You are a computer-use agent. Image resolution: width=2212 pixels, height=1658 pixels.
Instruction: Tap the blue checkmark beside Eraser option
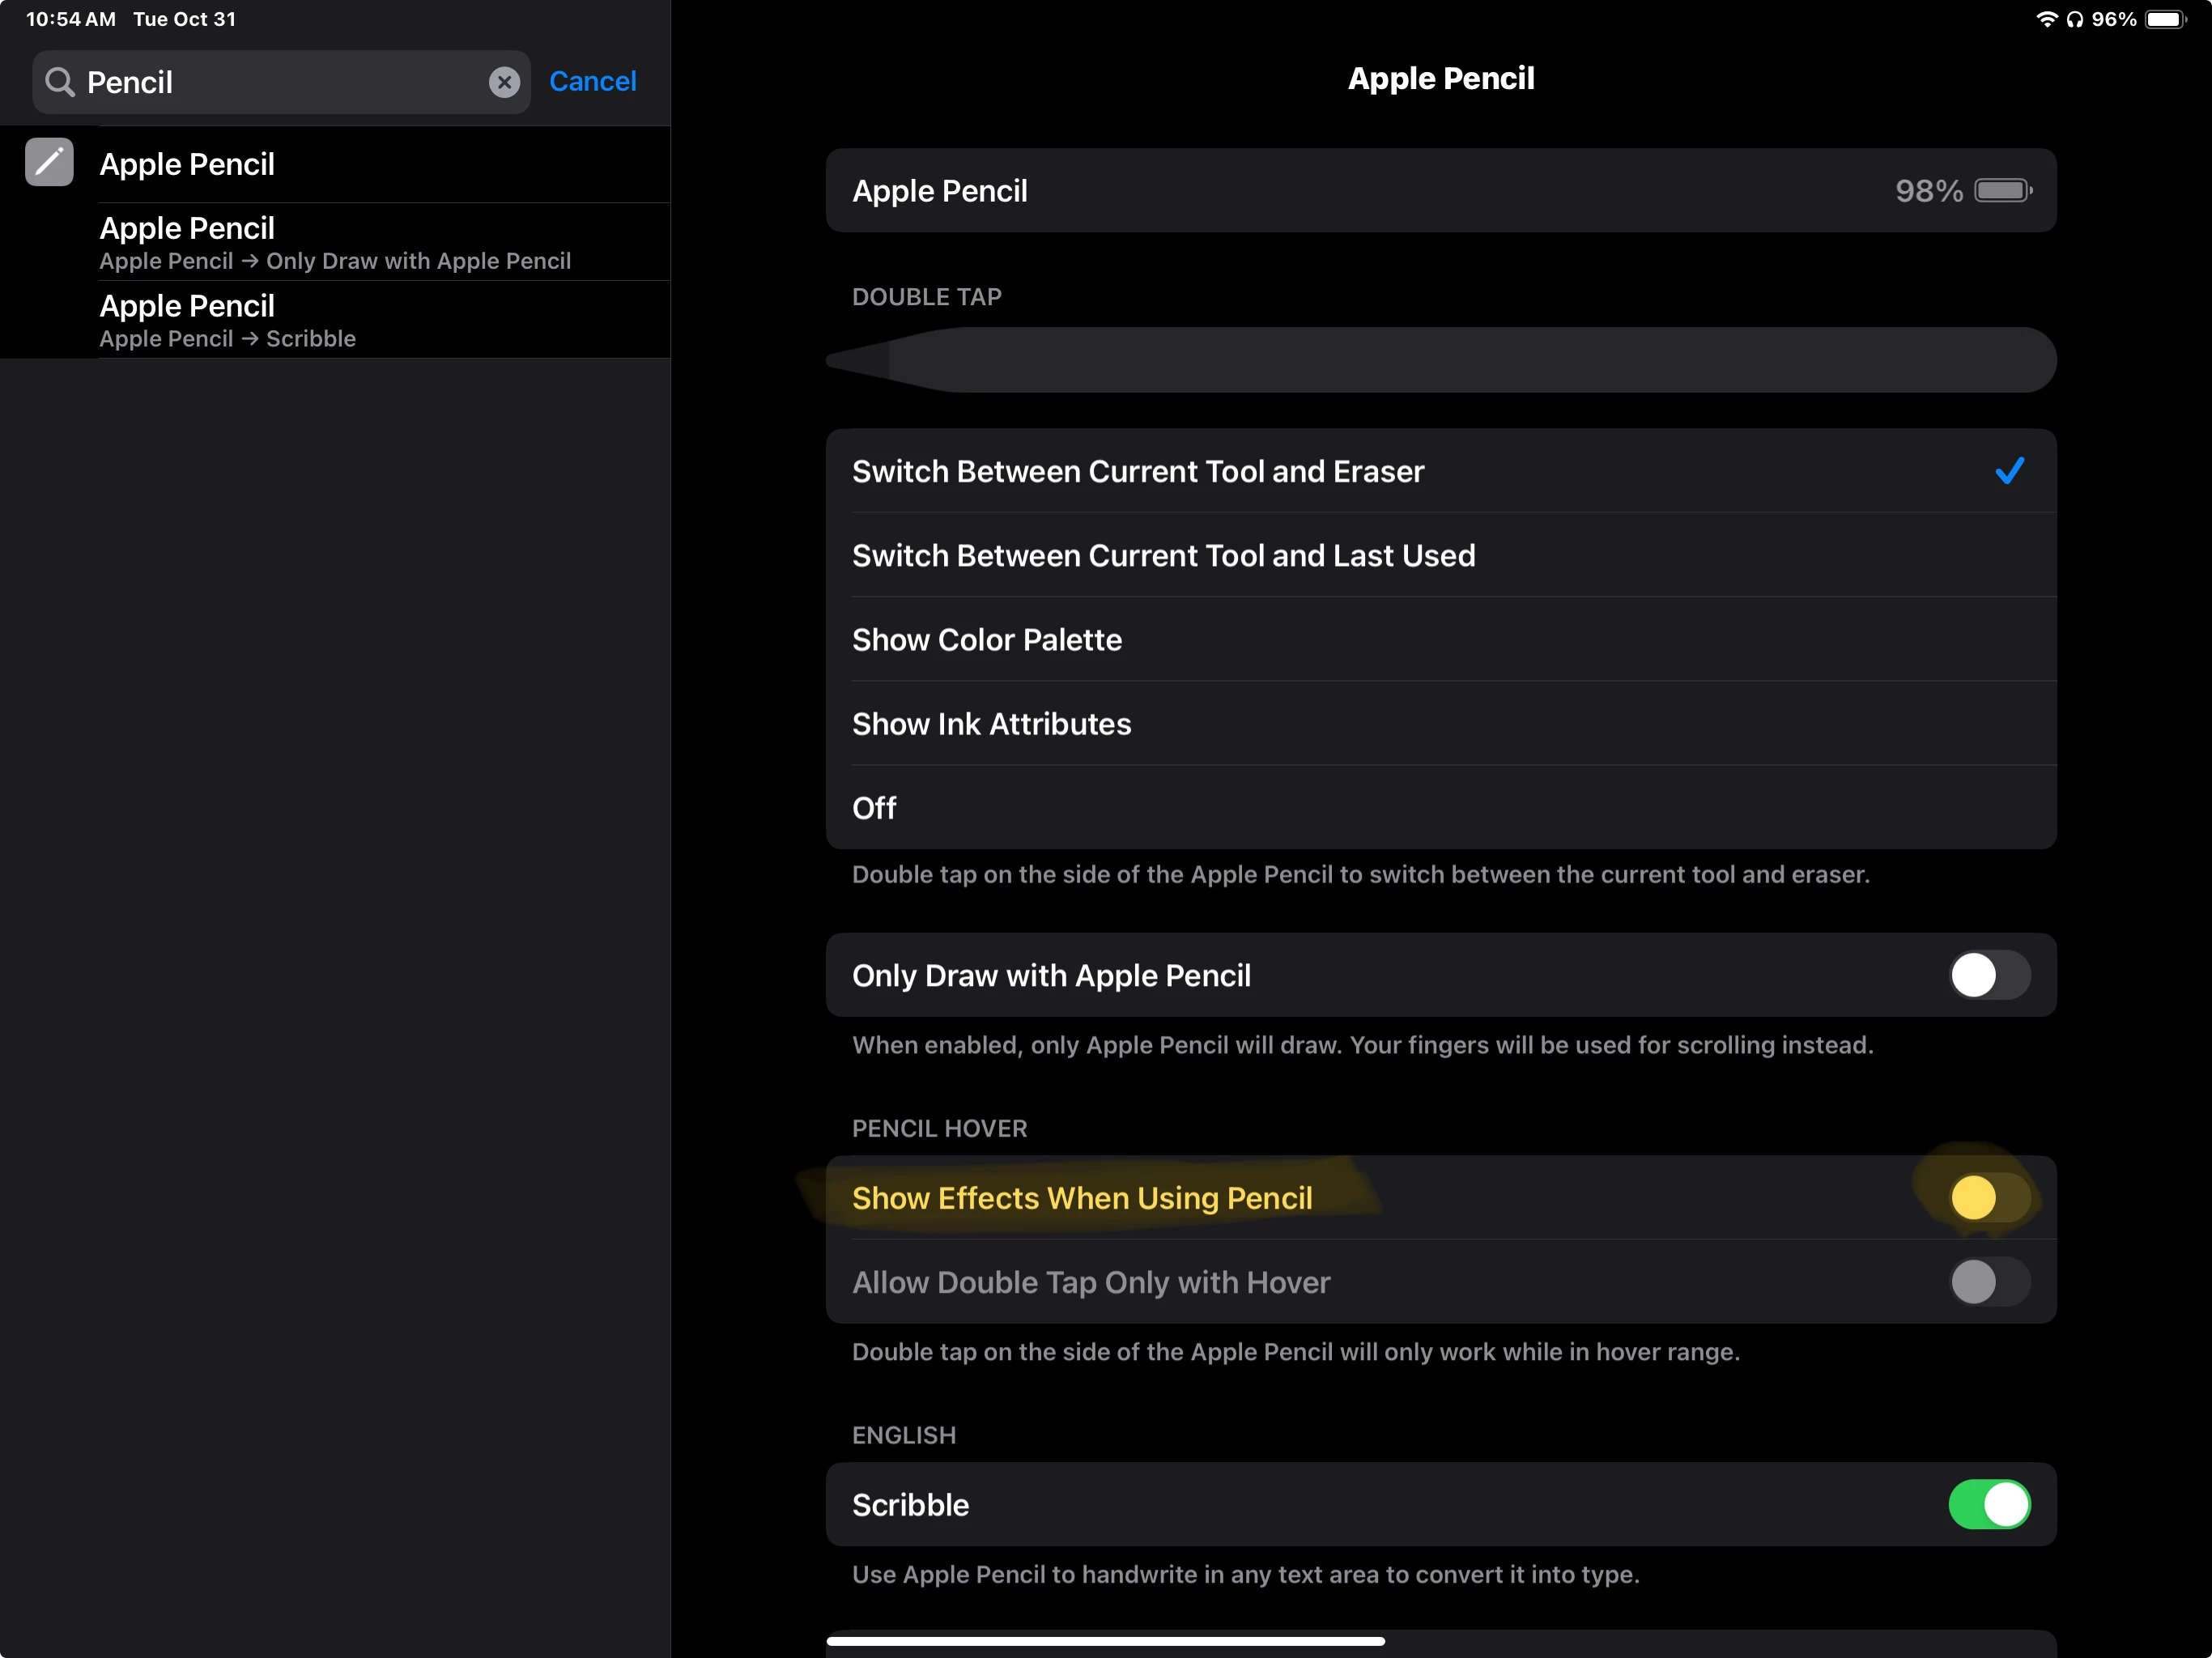click(x=2009, y=471)
